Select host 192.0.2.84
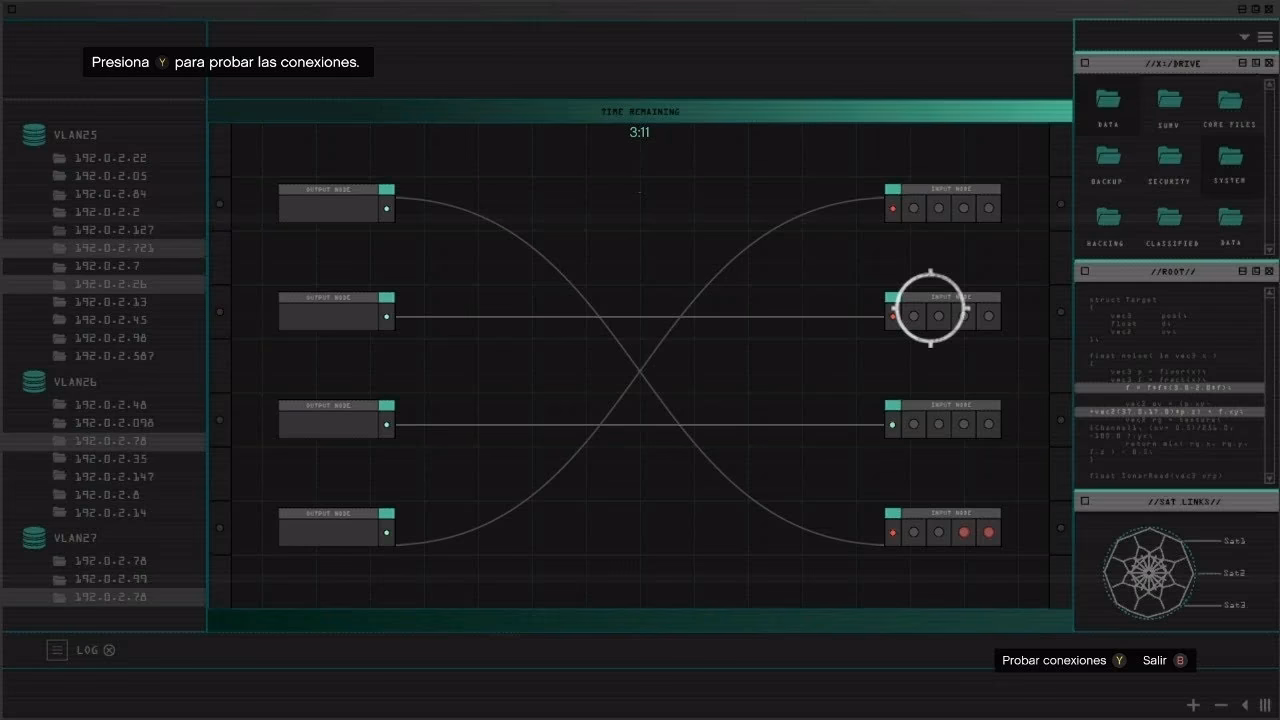 [x=110, y=194]
